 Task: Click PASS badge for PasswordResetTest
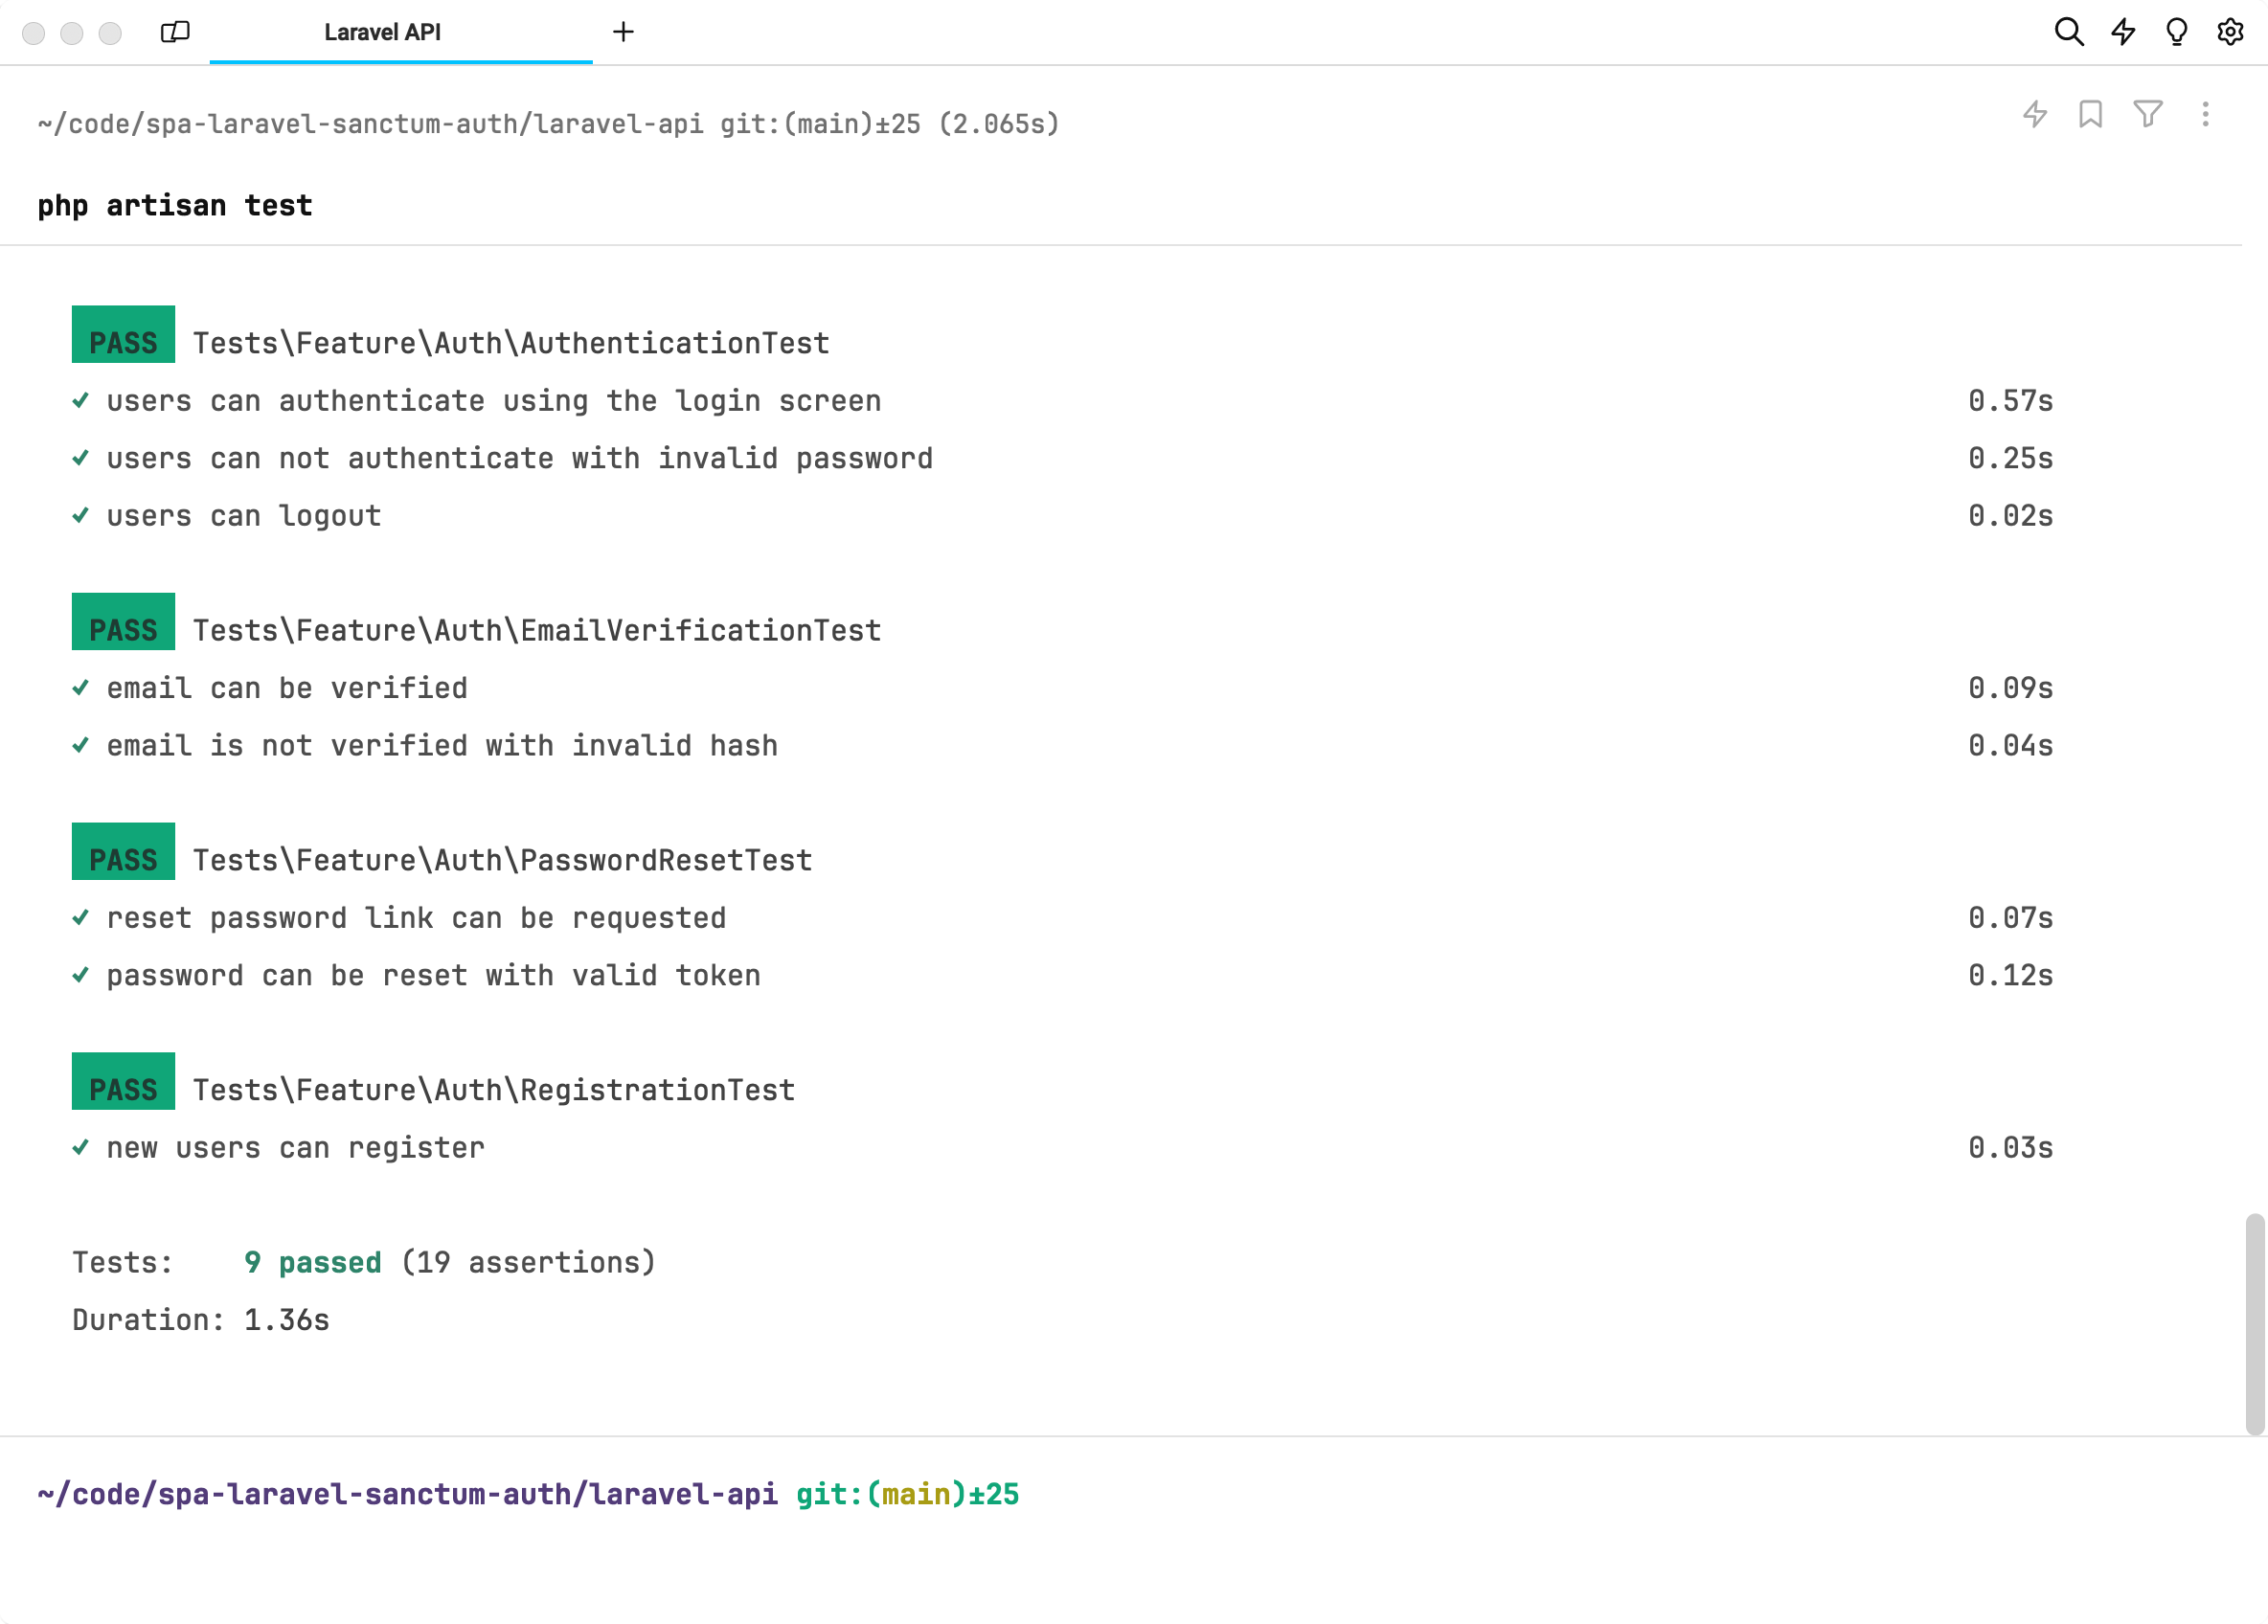pos(123,852)
